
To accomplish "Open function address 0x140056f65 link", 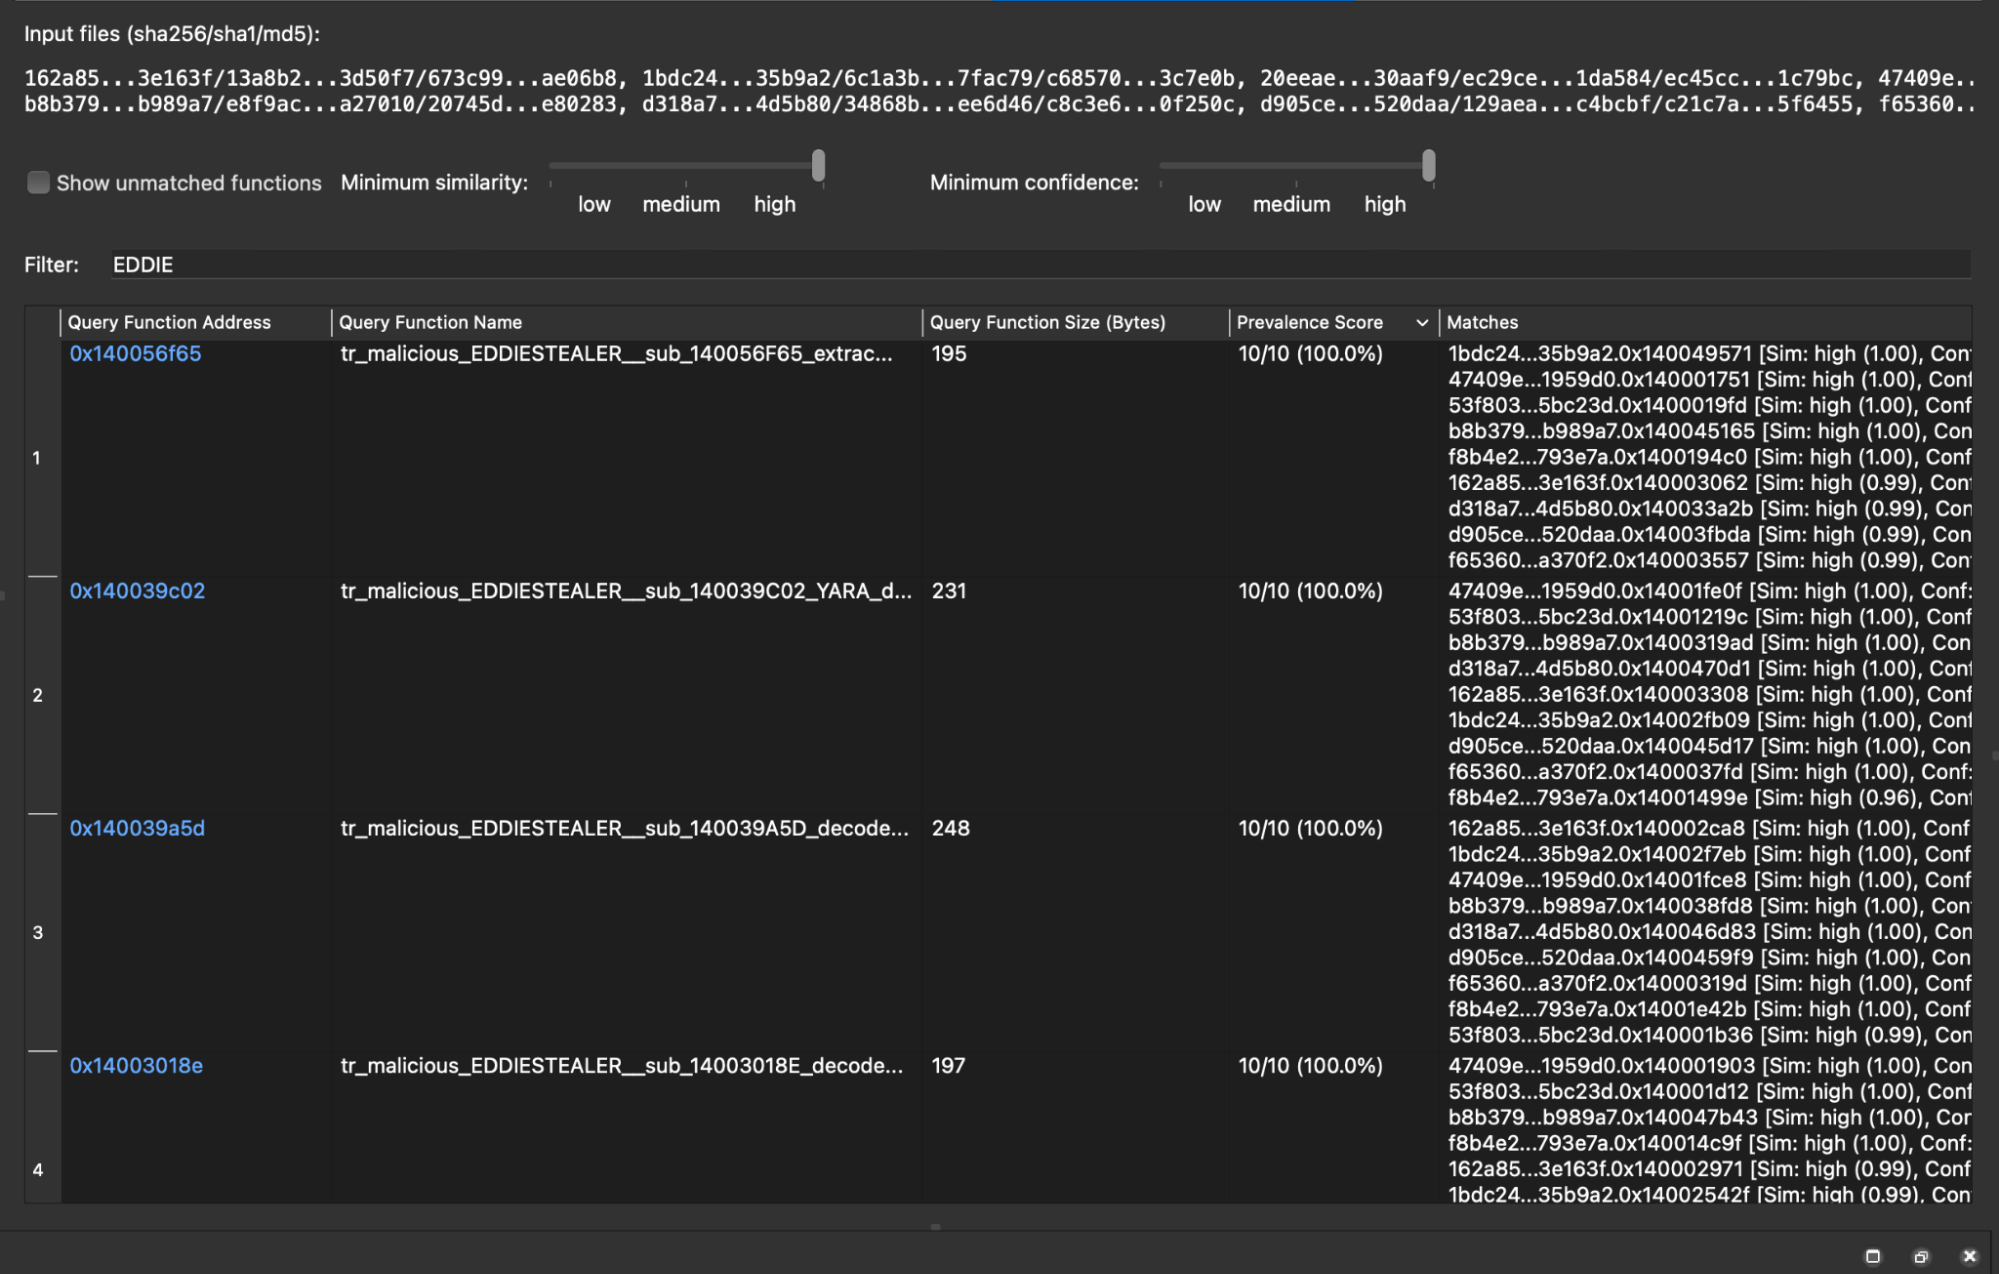I will pos(135,354).
